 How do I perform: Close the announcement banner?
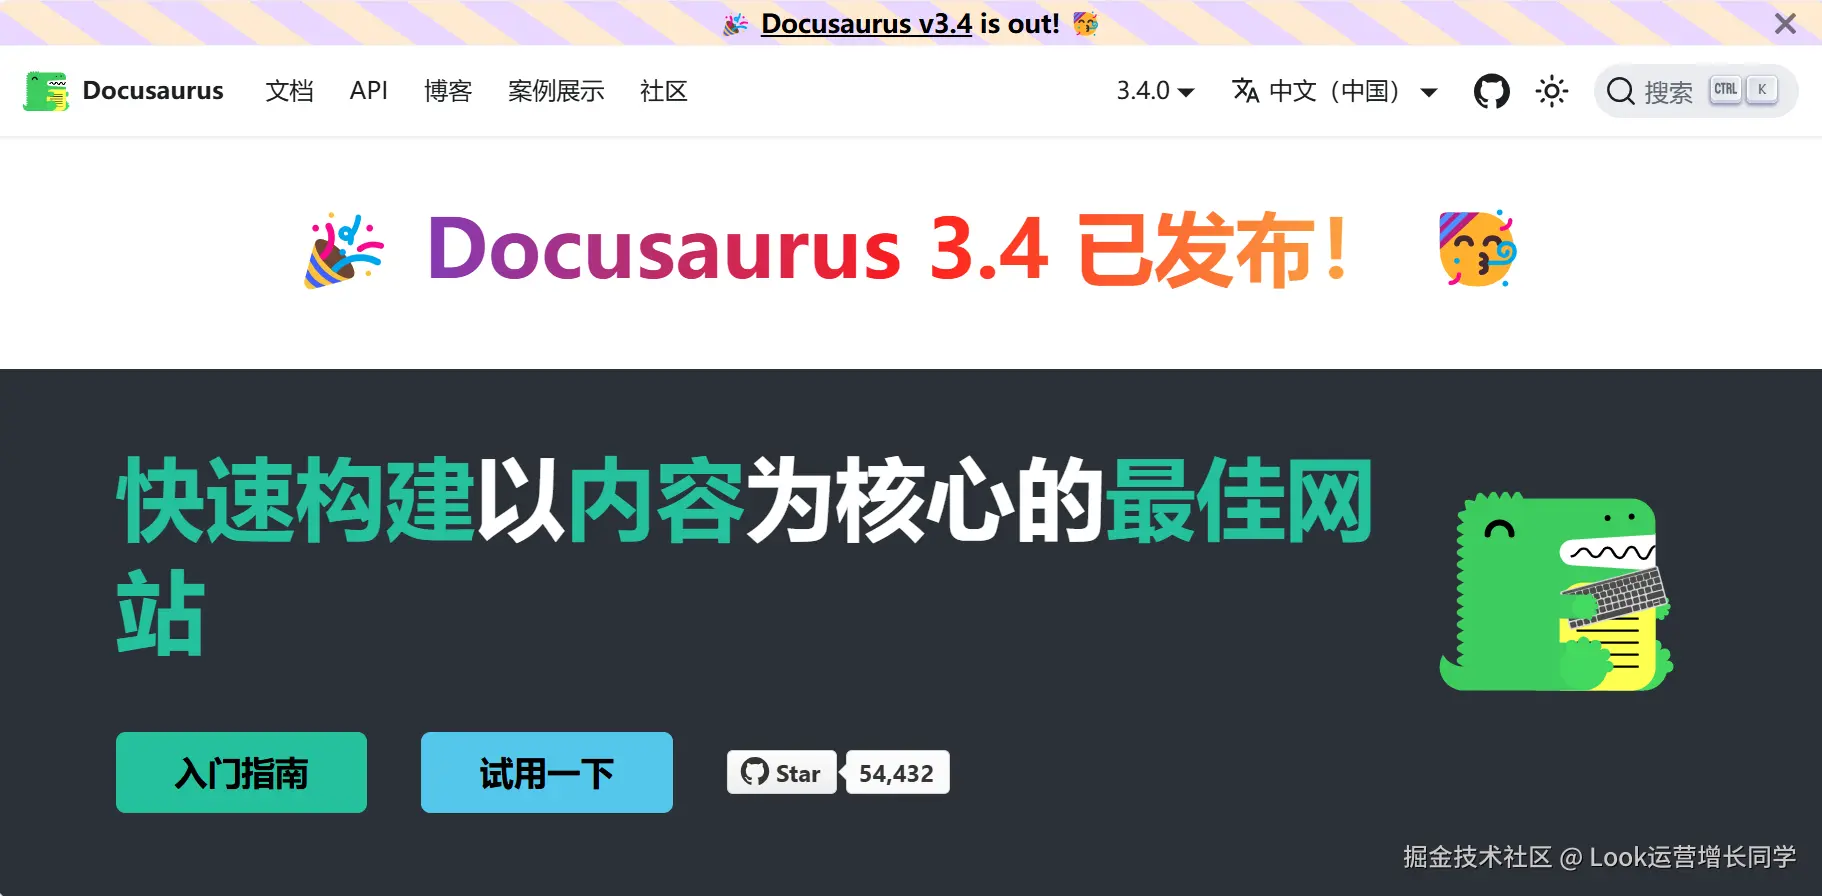point(1785,23)
